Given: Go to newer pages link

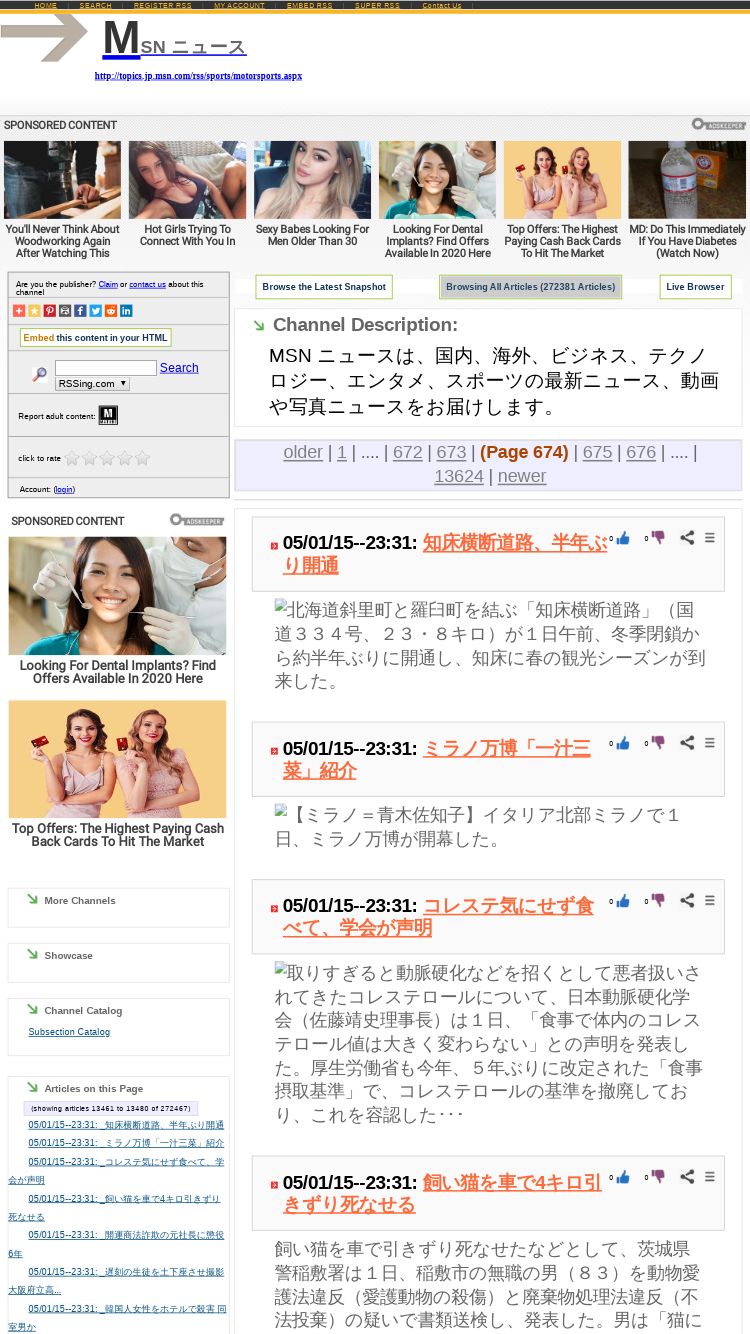Looking at the screenshot, I should (522, 476).
